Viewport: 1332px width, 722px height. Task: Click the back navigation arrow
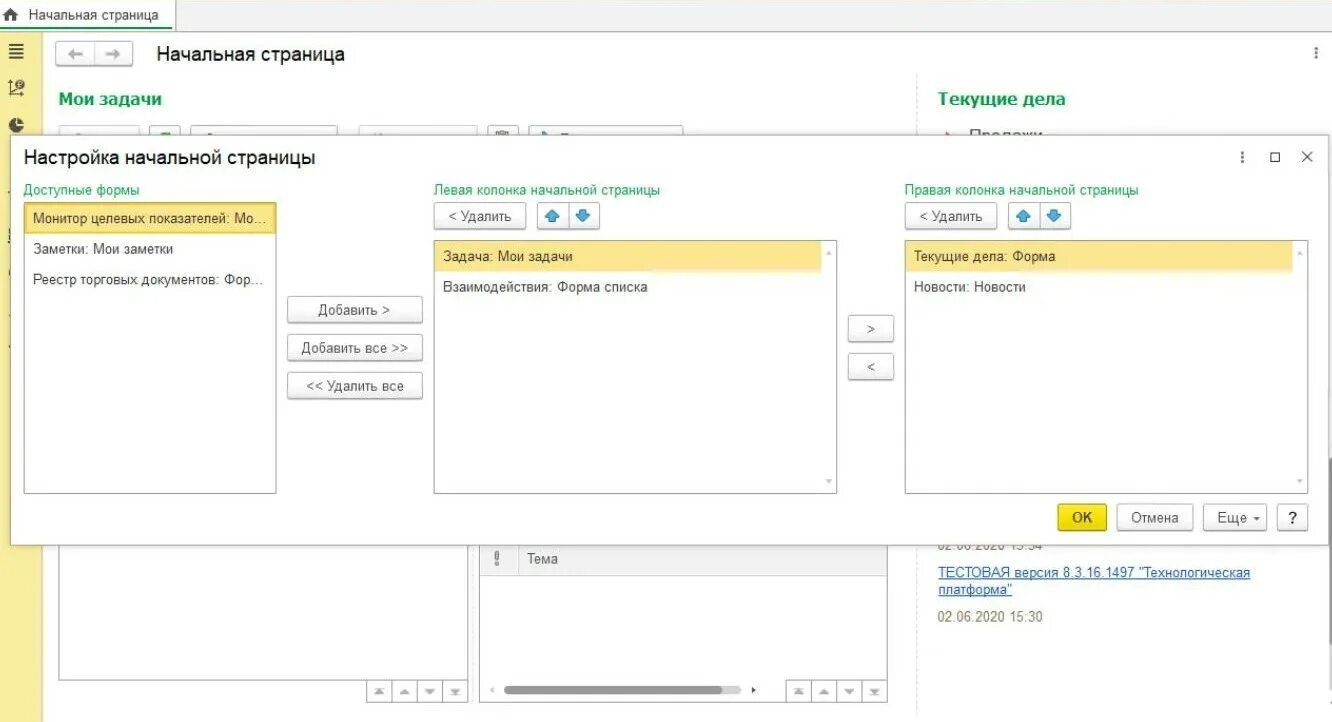coord(75,54)
